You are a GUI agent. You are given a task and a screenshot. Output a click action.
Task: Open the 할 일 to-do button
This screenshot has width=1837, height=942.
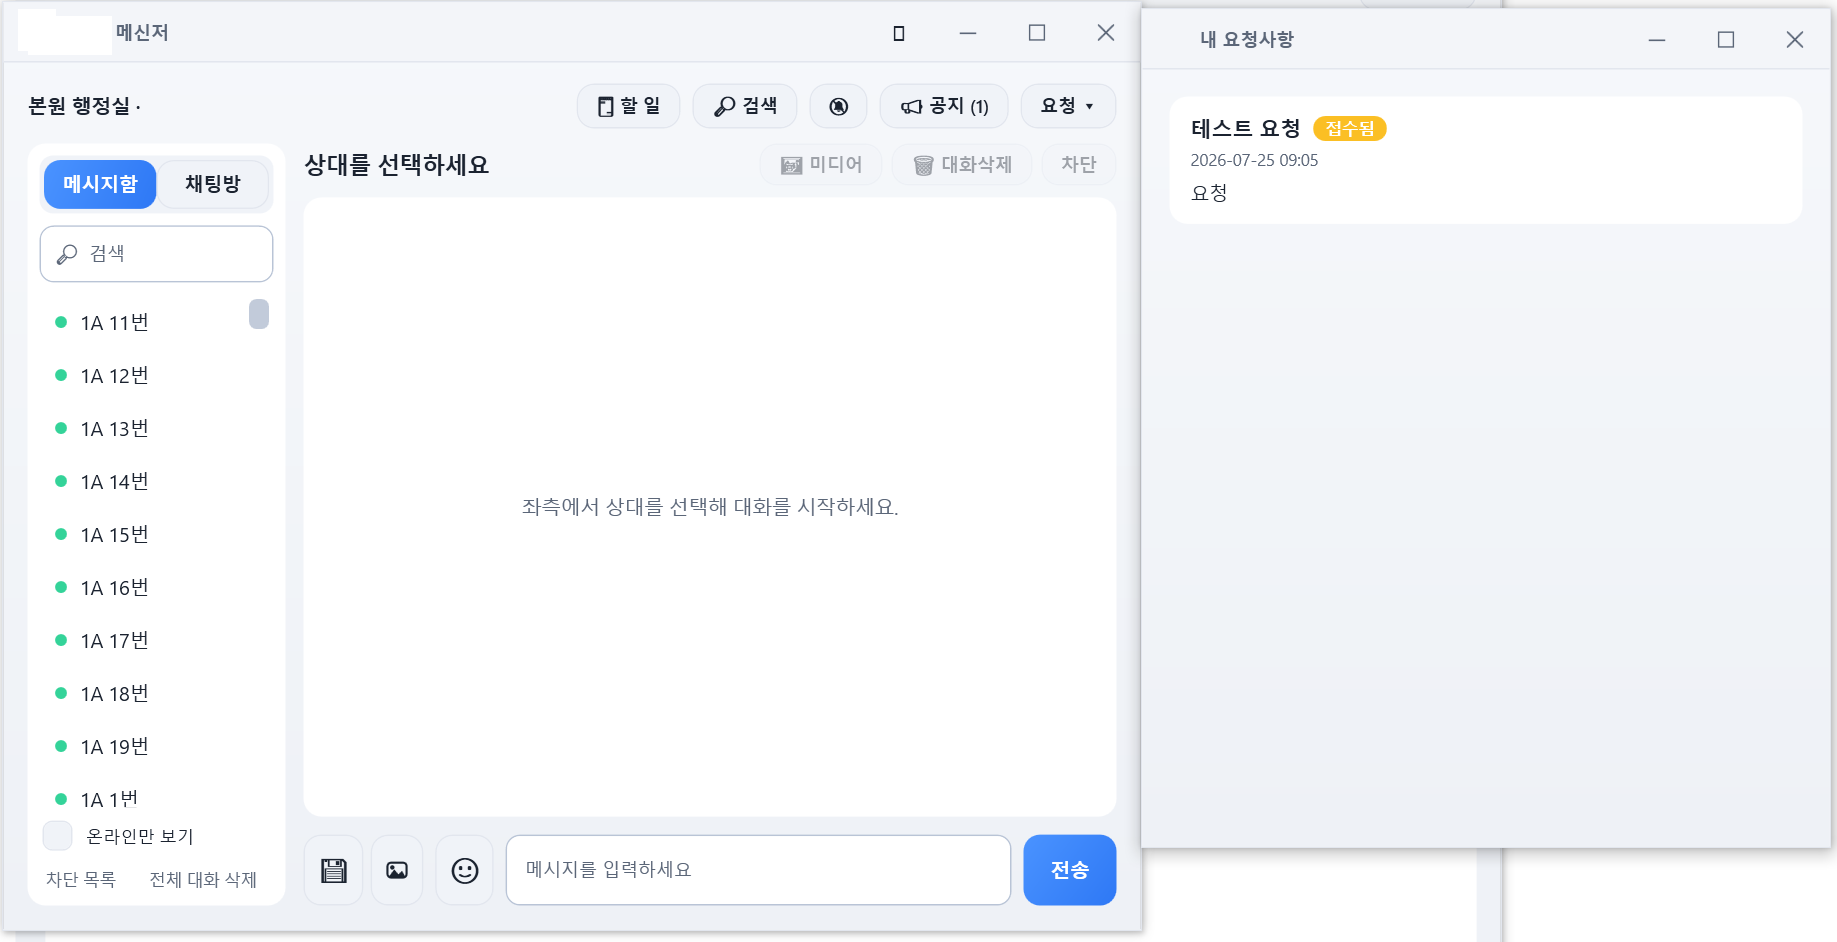628,106
